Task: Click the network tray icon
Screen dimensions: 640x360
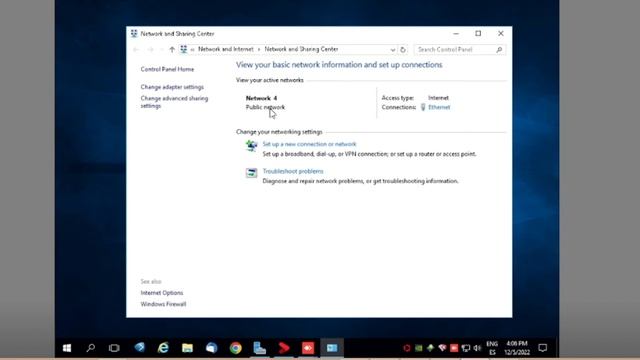Action: (465, 348)
